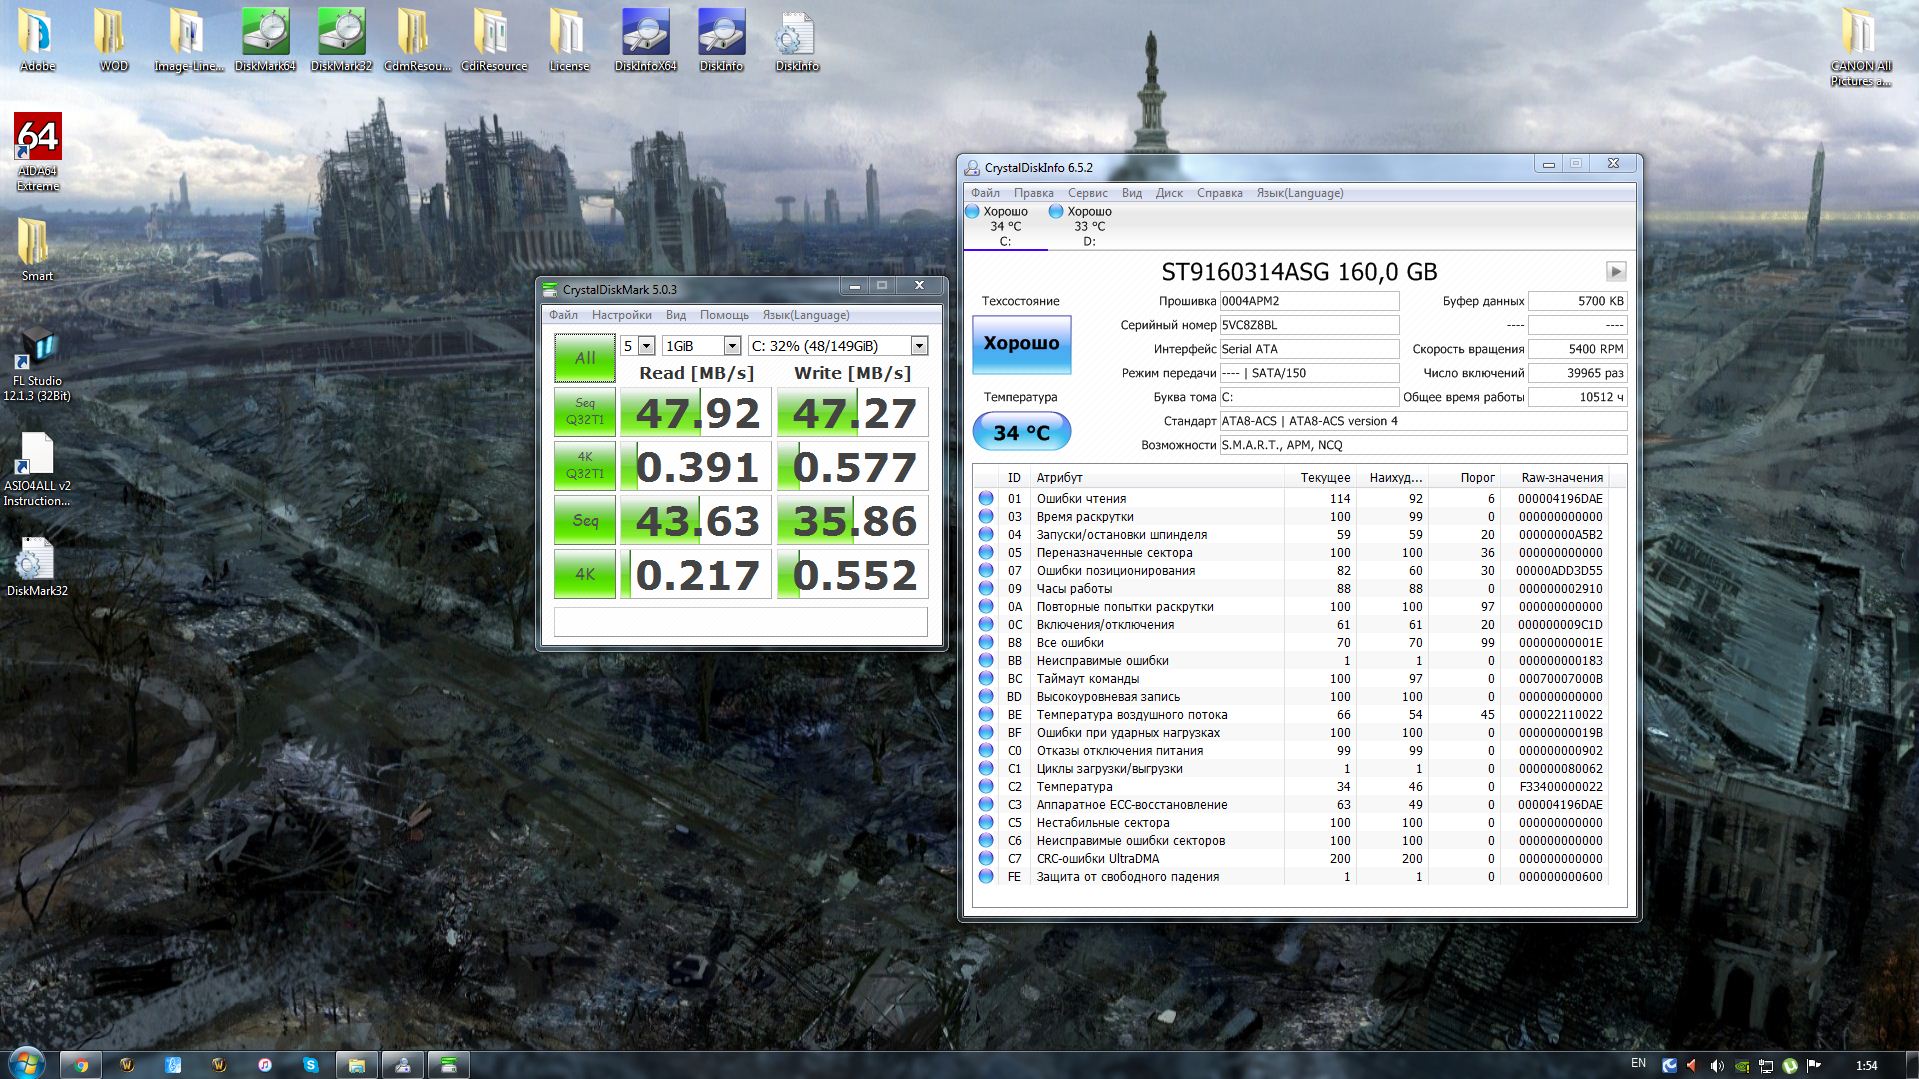1919x1079 pixels.
Task: Run all benchmarks with the All button
Action: coord(585,358)
